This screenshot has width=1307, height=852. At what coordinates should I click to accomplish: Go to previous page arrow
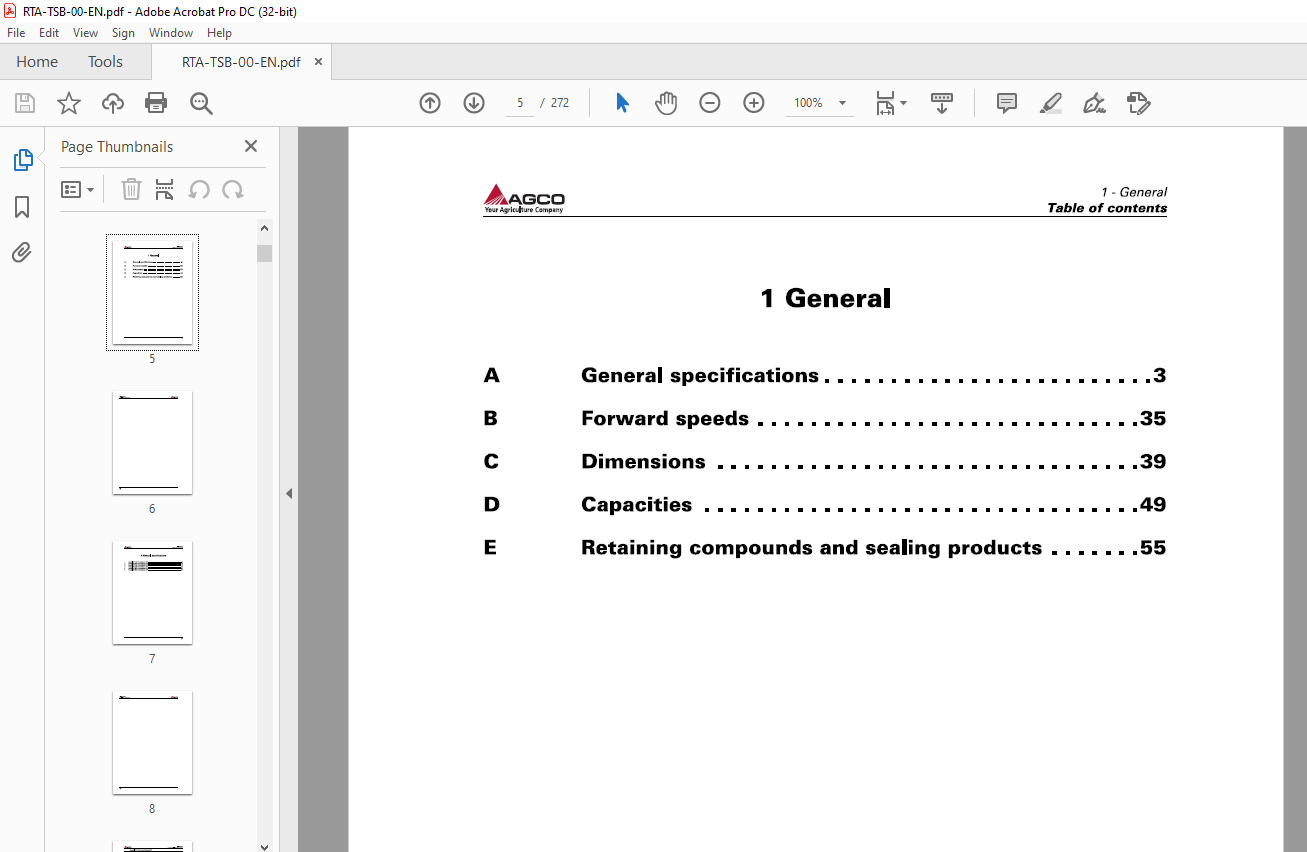430,103
